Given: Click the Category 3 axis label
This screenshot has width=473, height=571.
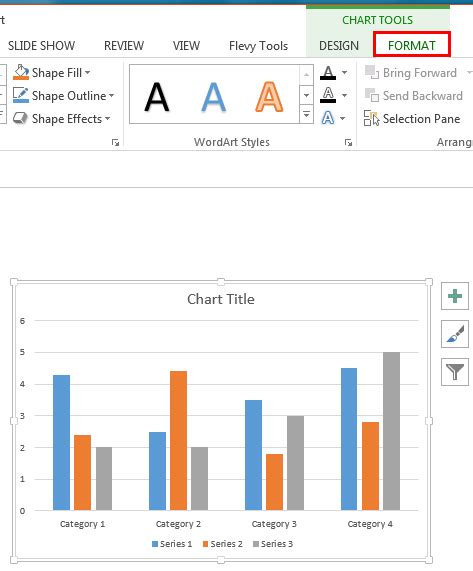Looking at the screenshot, I should pos(274,524).
